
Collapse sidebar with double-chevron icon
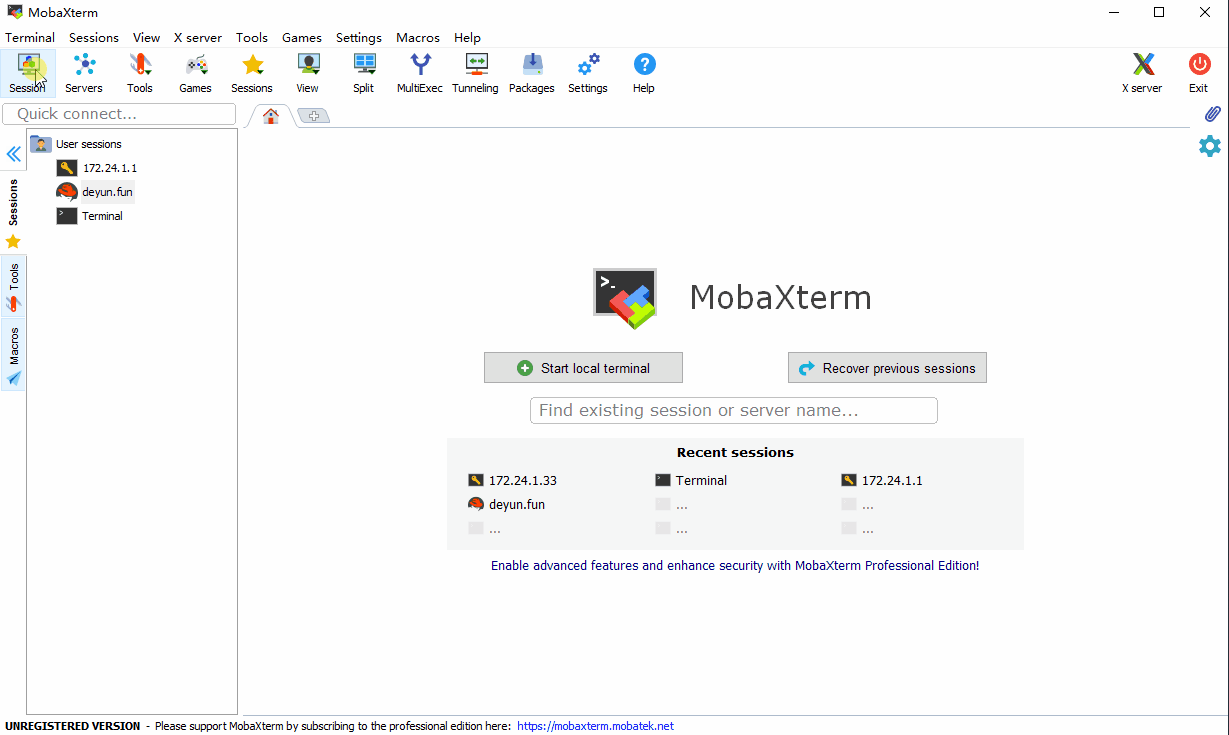tap(13, 154)
